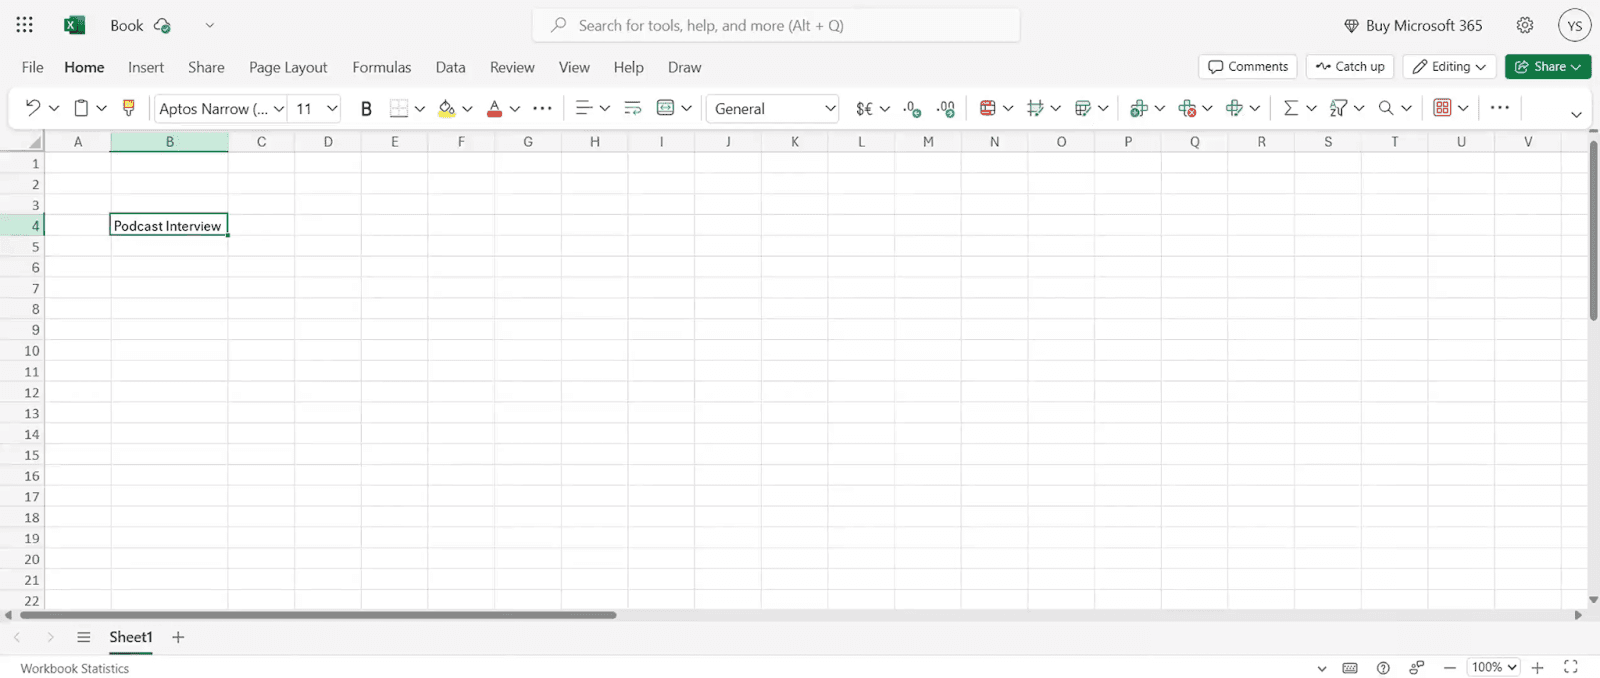Expand the Paste options arrow

101,108
